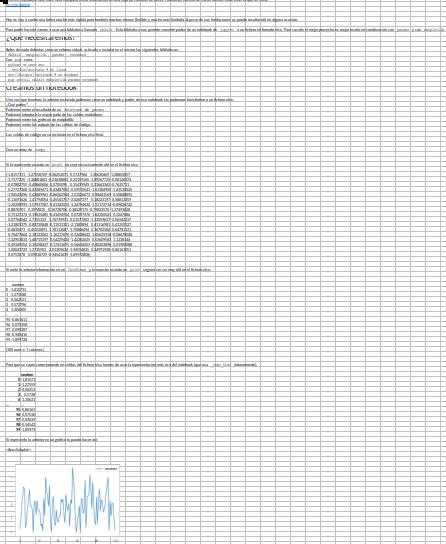
Task: Select the bold row index 95 cell
Action: [x=18, y=410]
